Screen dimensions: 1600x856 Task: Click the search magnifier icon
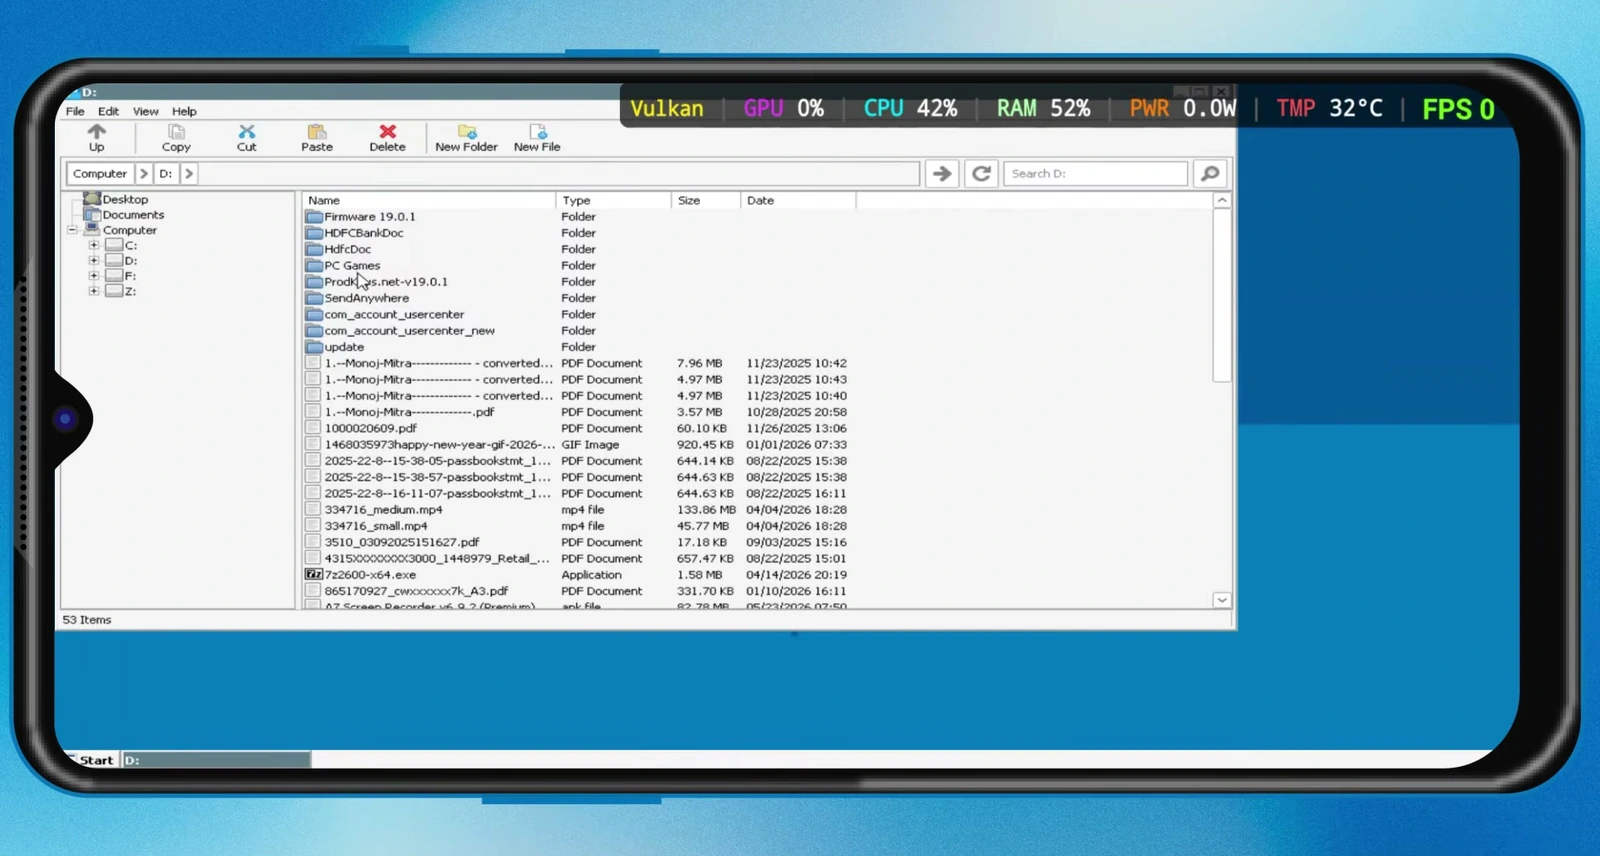point(1210,173)
